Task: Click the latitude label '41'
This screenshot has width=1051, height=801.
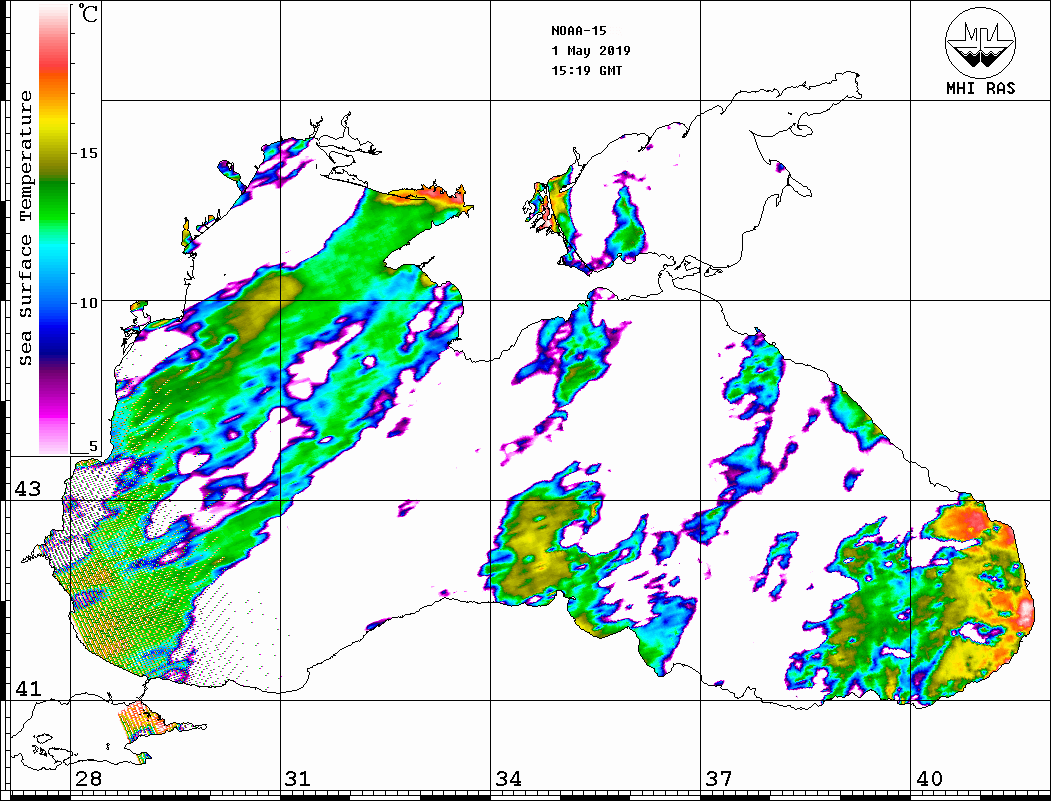Action: point(28,689)
